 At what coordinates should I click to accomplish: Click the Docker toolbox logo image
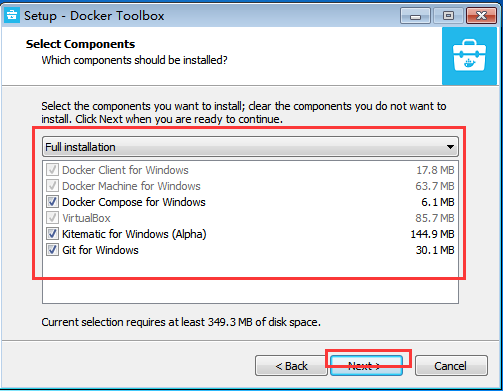pos(469,56)
